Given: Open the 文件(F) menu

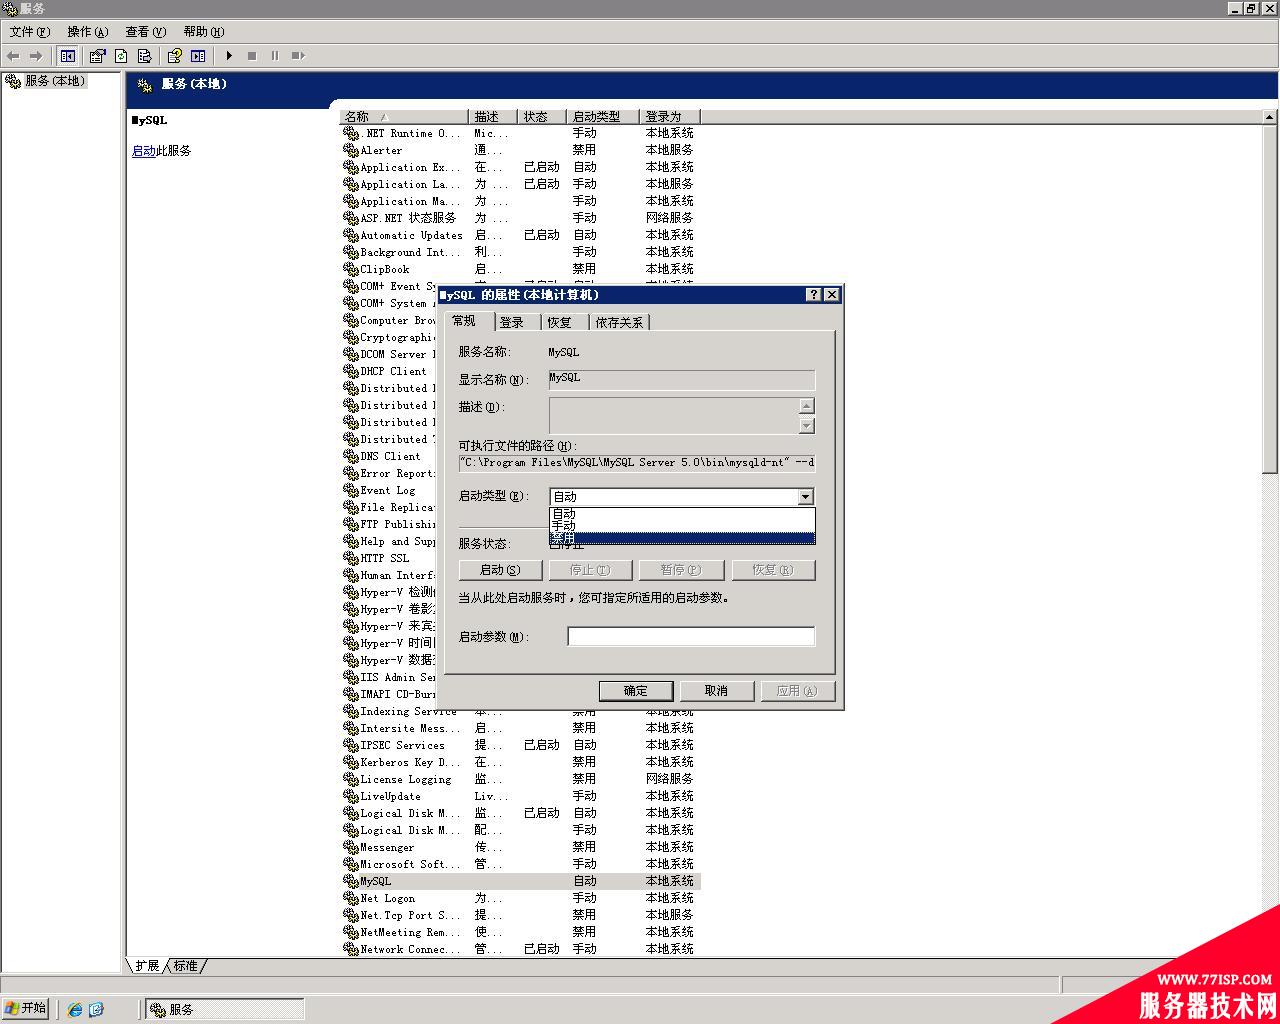Looking at the screenshot, I should point(30,32).
